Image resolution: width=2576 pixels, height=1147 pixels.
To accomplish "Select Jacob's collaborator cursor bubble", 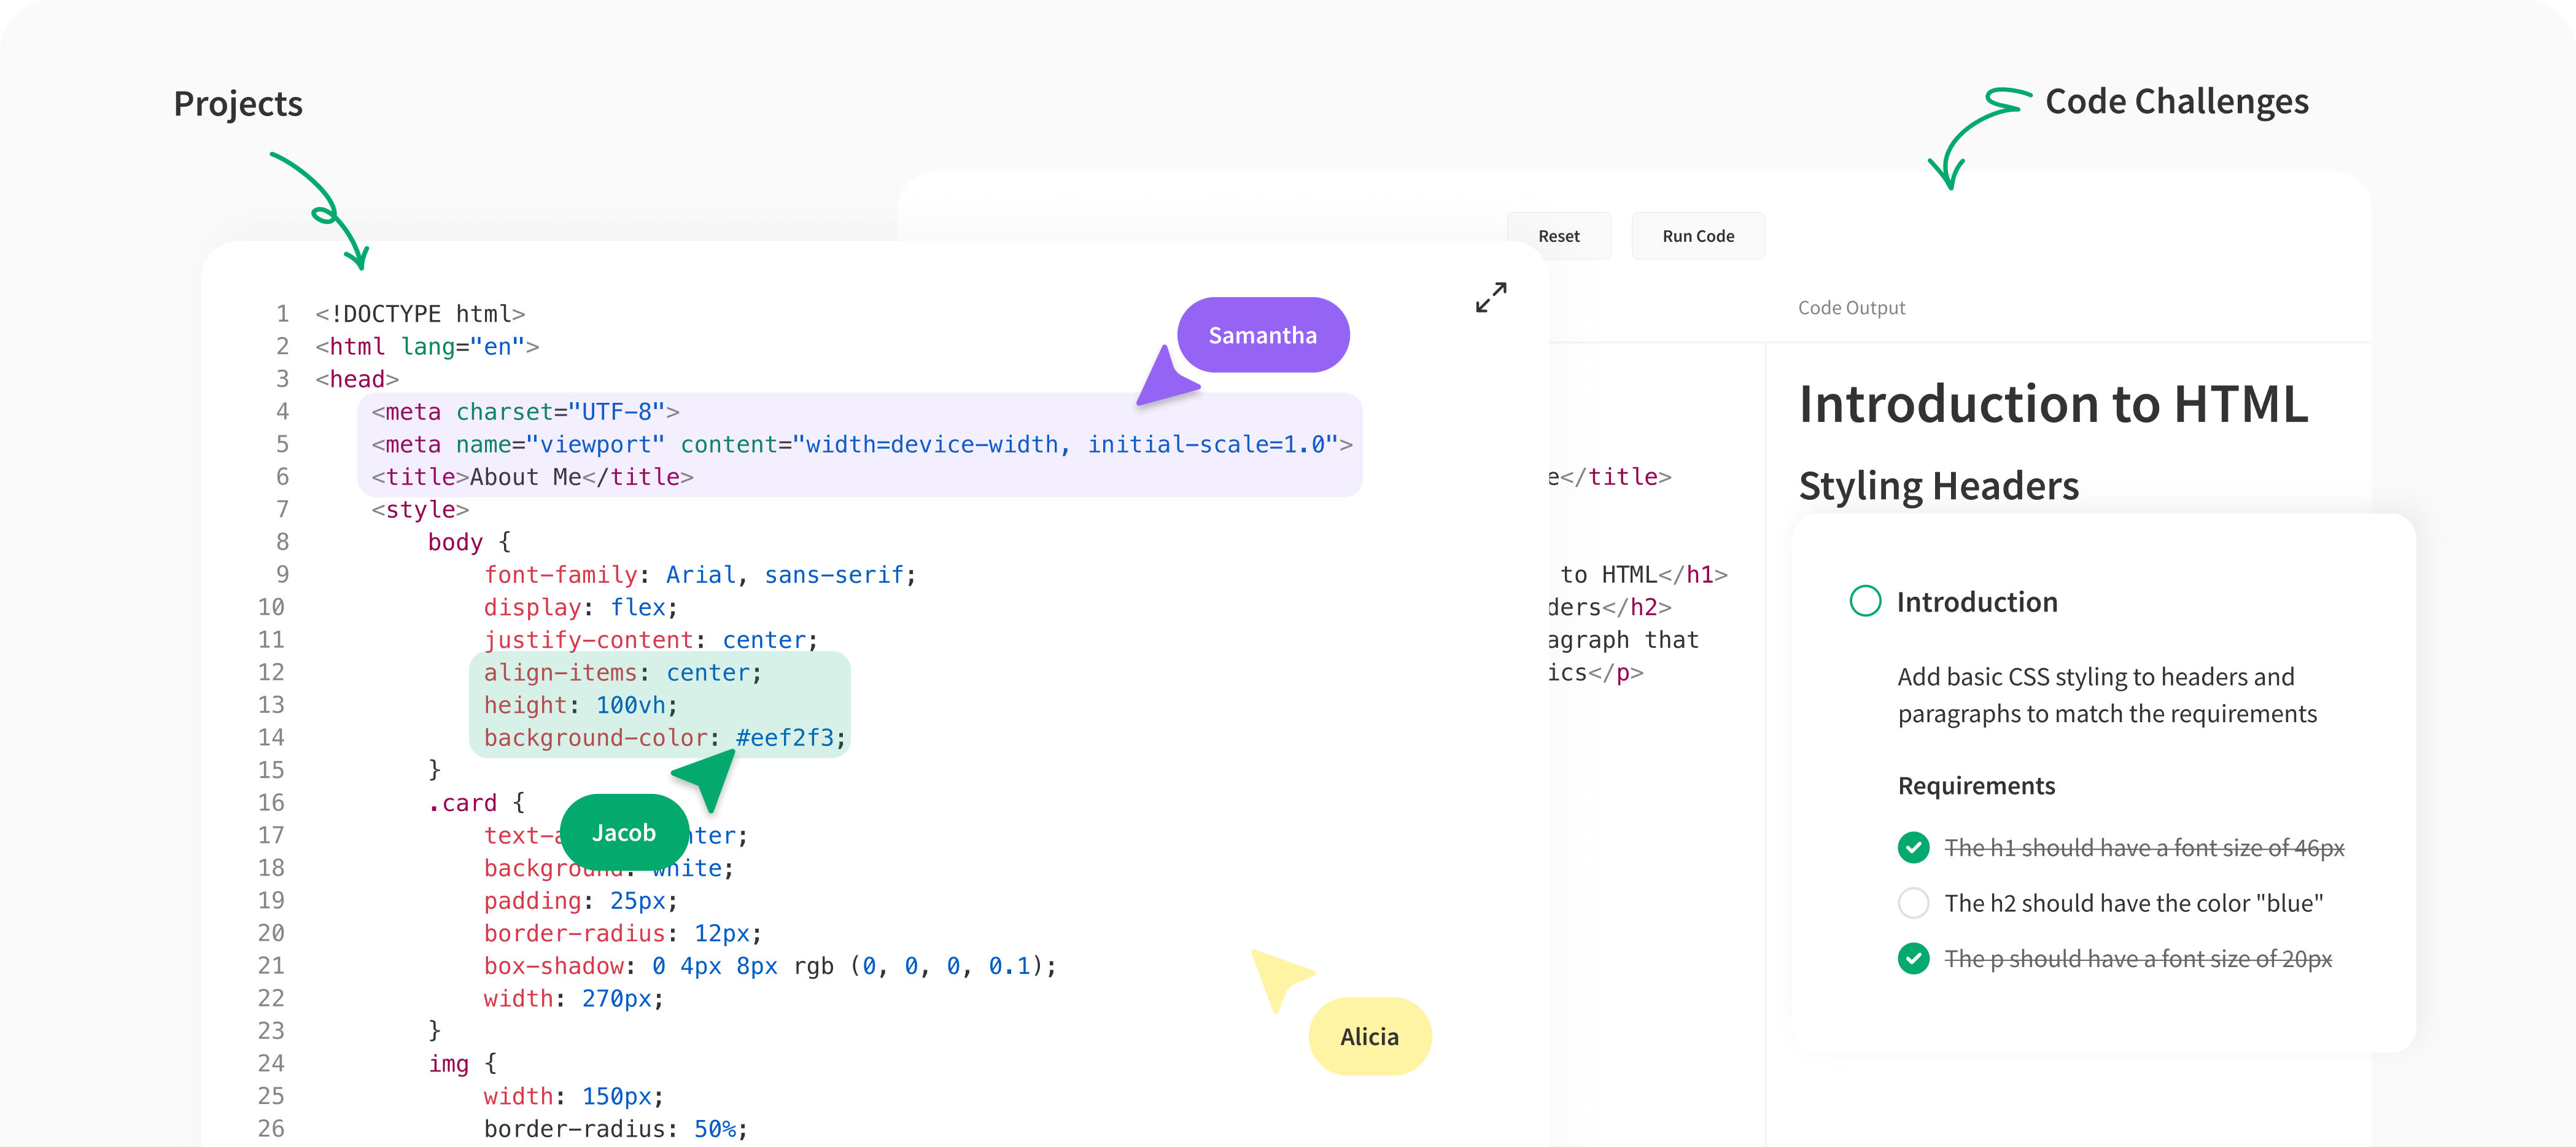I will 624,832.
